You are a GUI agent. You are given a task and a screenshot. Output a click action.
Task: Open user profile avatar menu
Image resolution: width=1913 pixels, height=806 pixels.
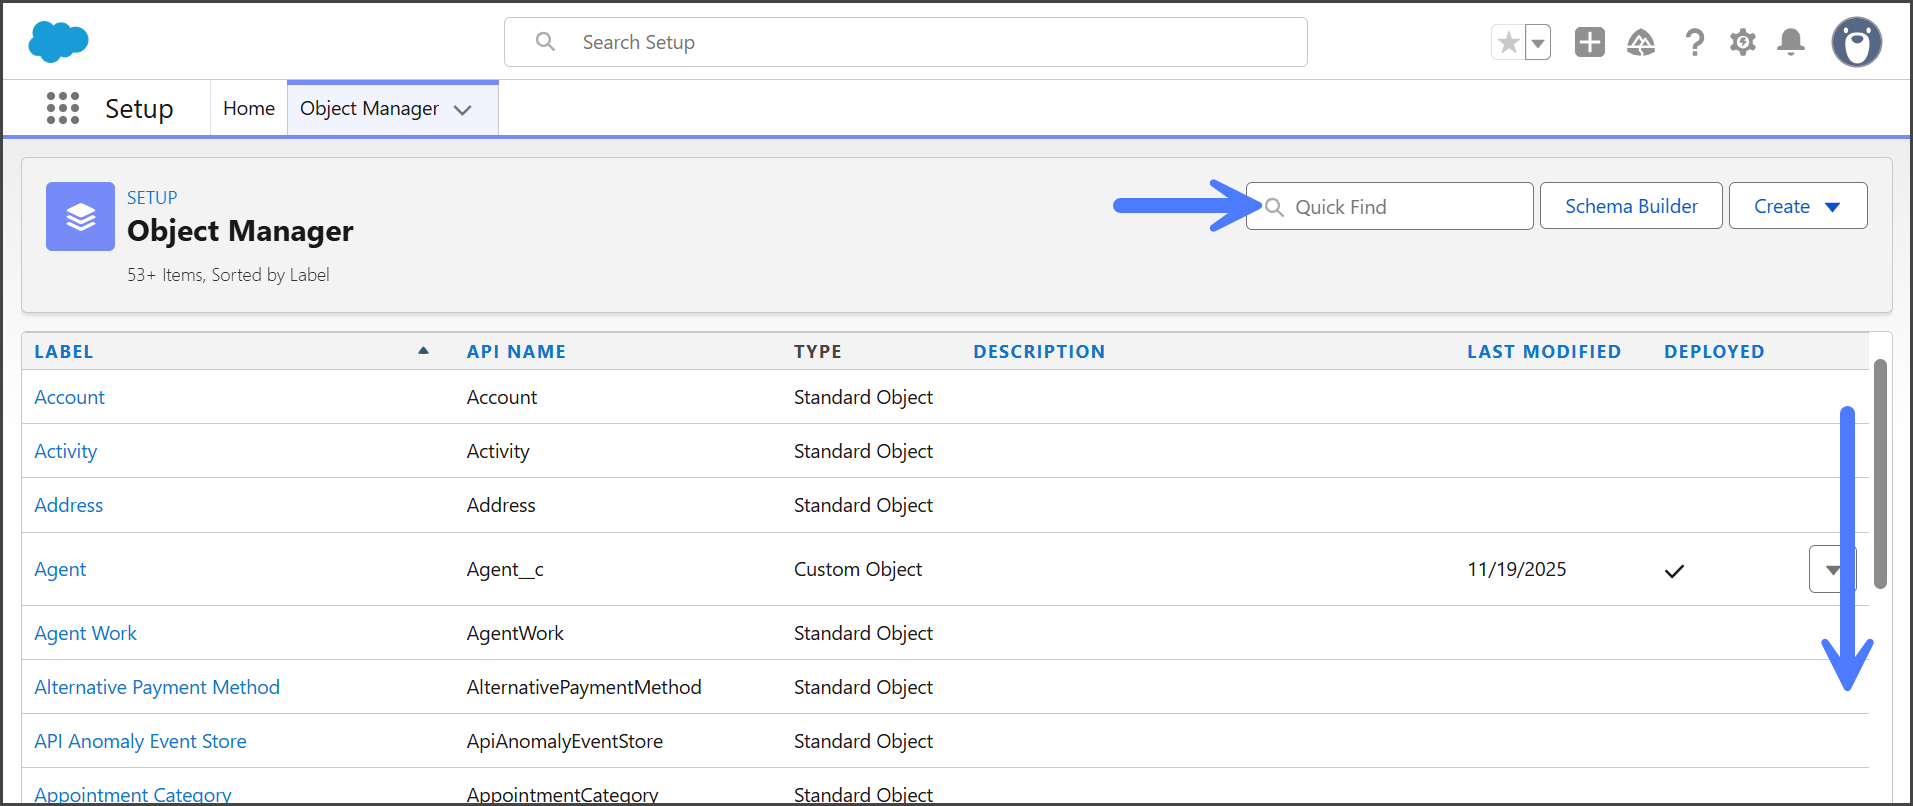tap(1856, 42)
